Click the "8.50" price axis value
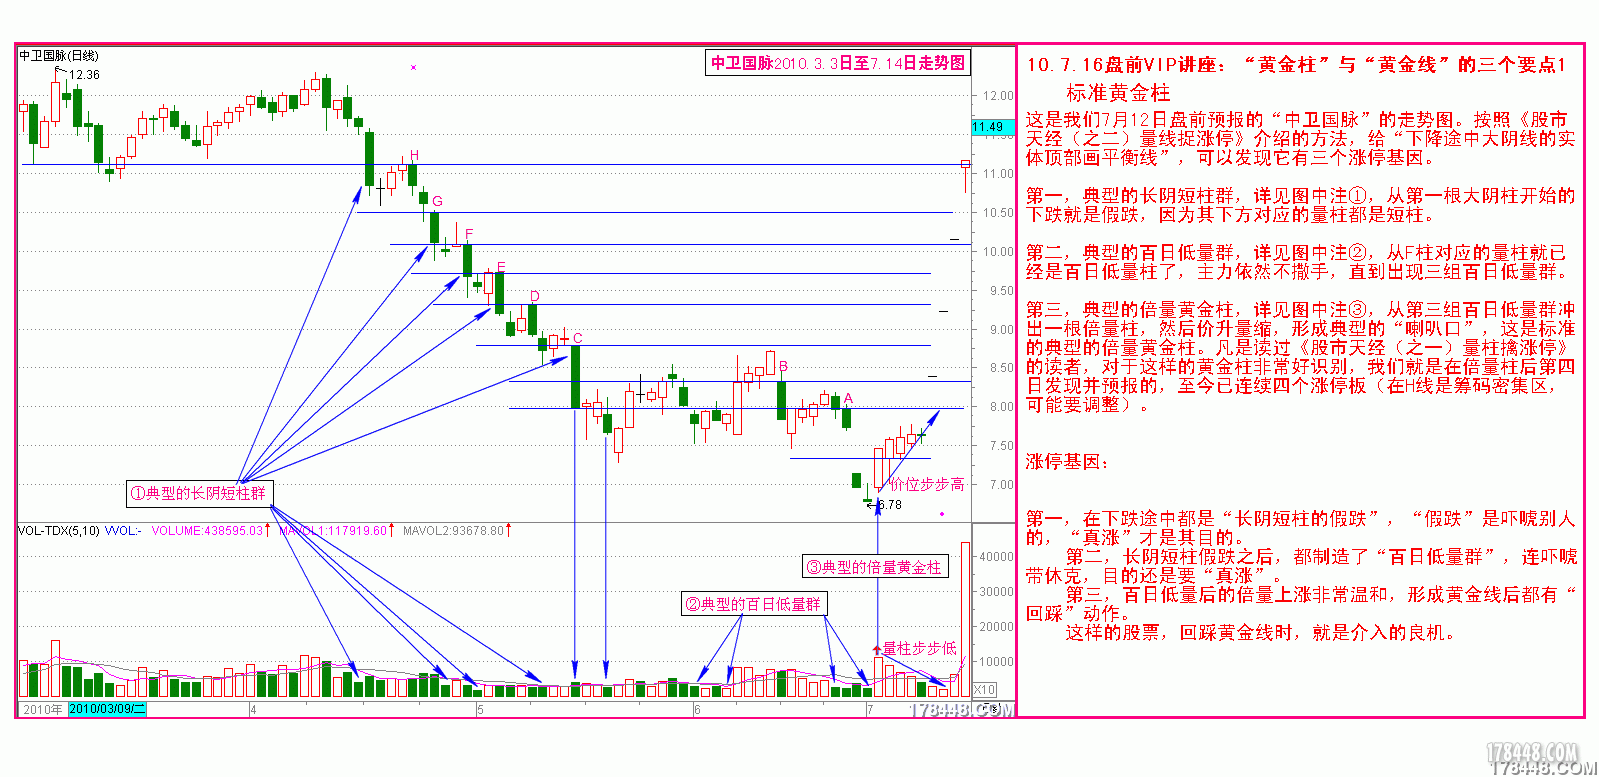This screenshot has width=1599, height=777. click(1001, 368)
